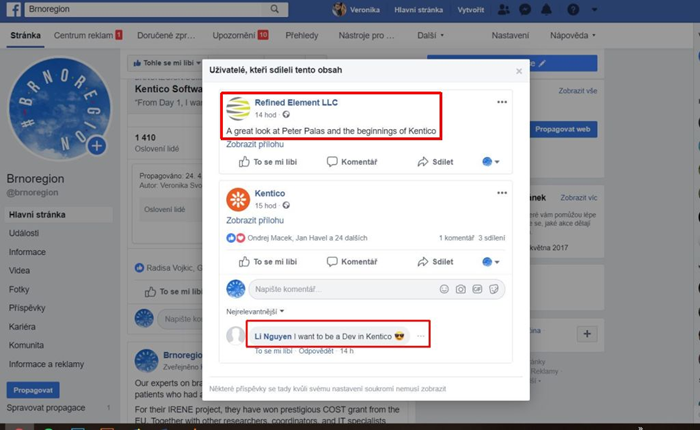This screenshot has height=430, width=700.
Task: Open Kariéra in left sidebar
Action: click(x=22, y=326)
